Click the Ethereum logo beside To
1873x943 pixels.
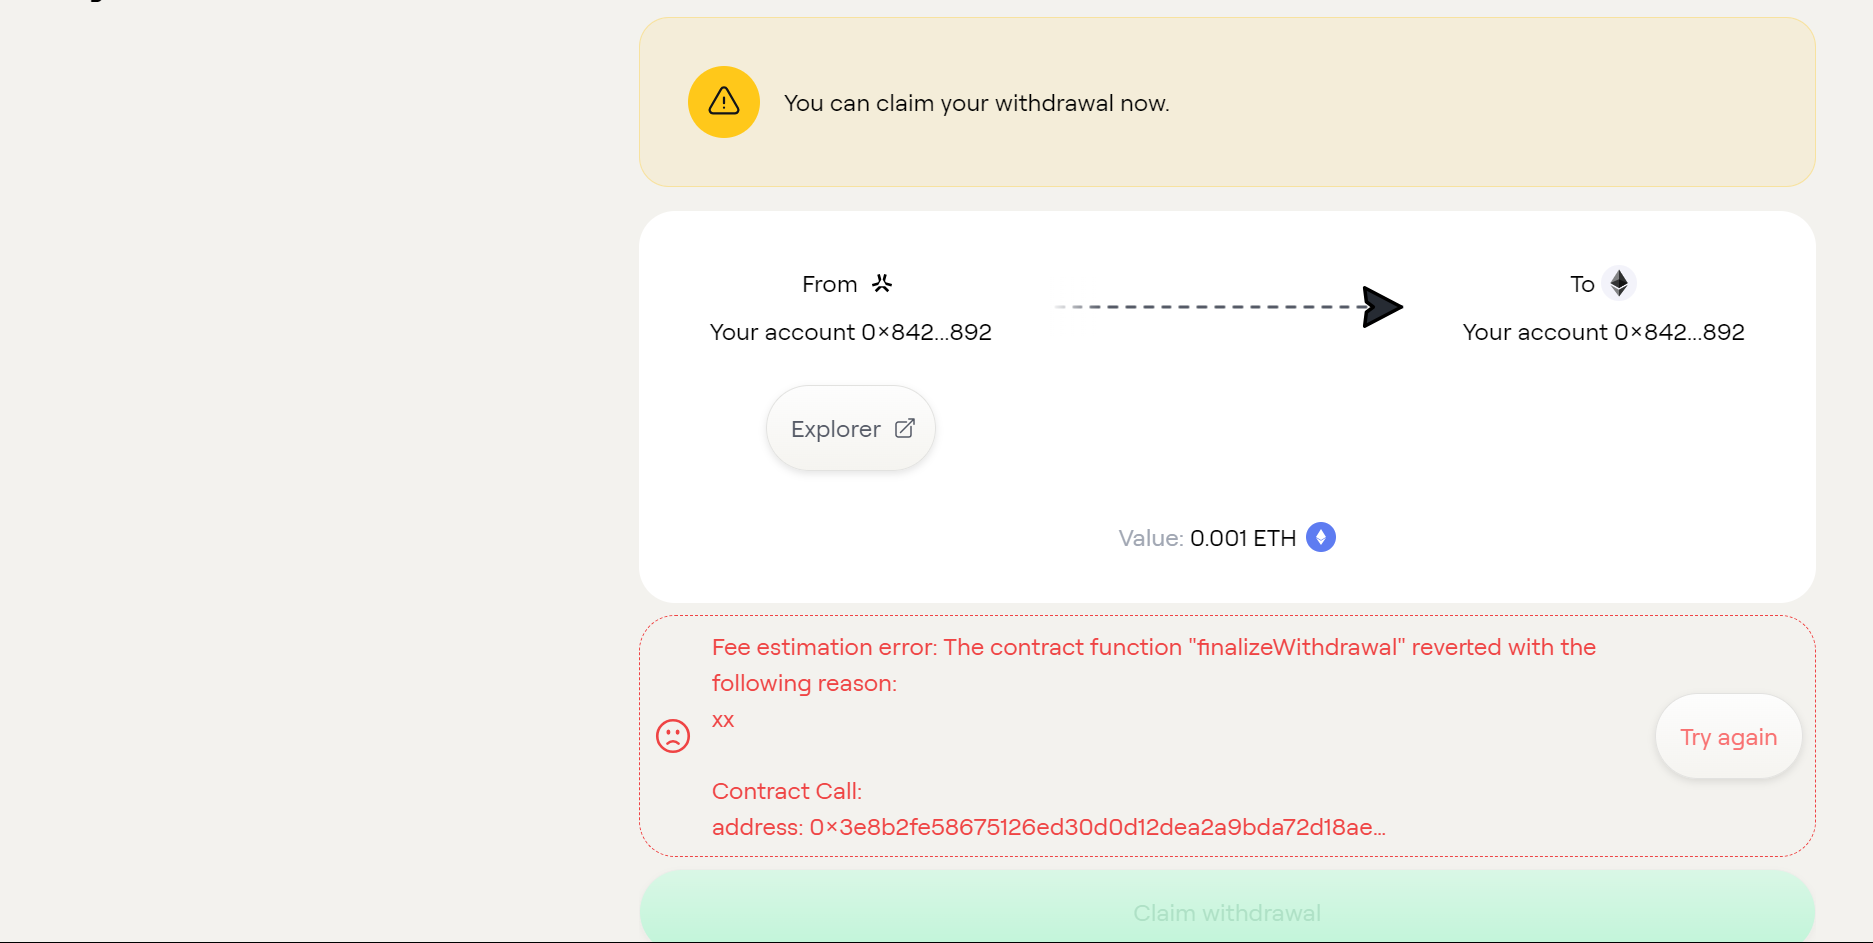click(1618, 283)
